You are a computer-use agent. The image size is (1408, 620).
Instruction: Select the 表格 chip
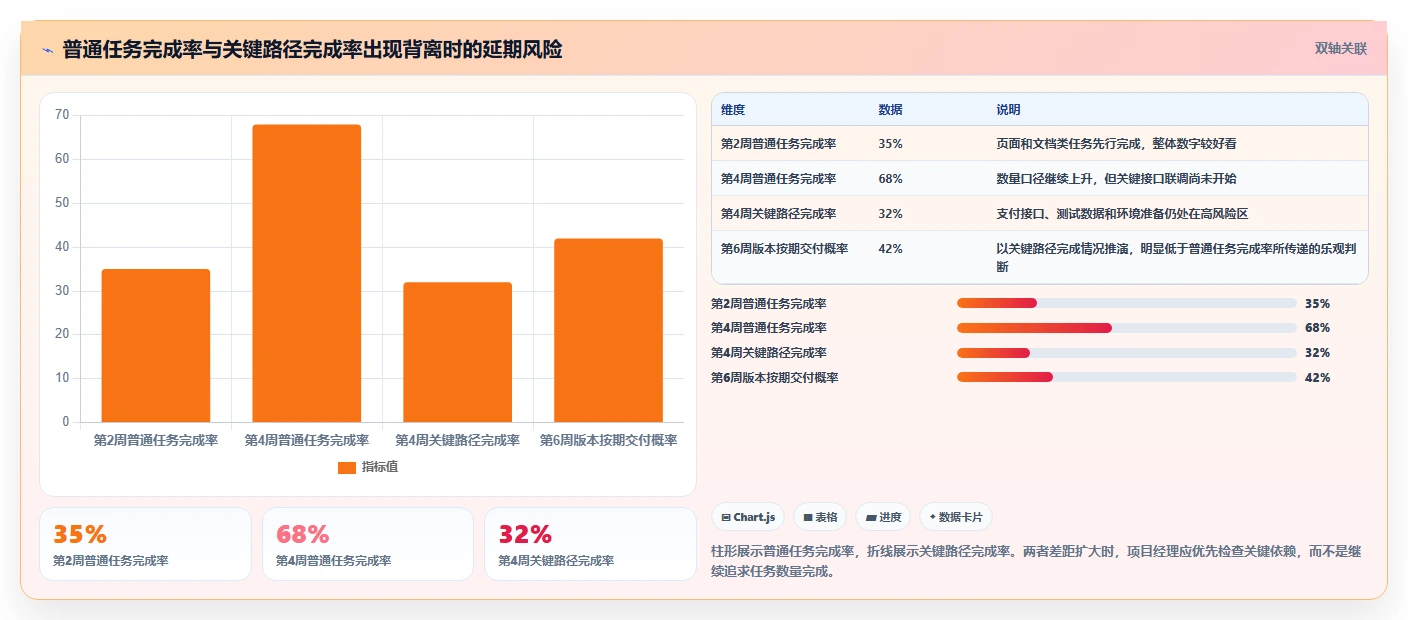tap(820, 517)
